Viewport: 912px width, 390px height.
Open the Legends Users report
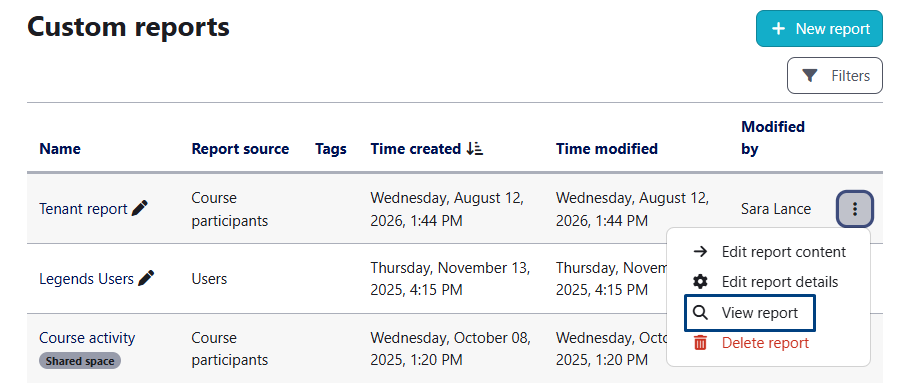click(87, 278)
